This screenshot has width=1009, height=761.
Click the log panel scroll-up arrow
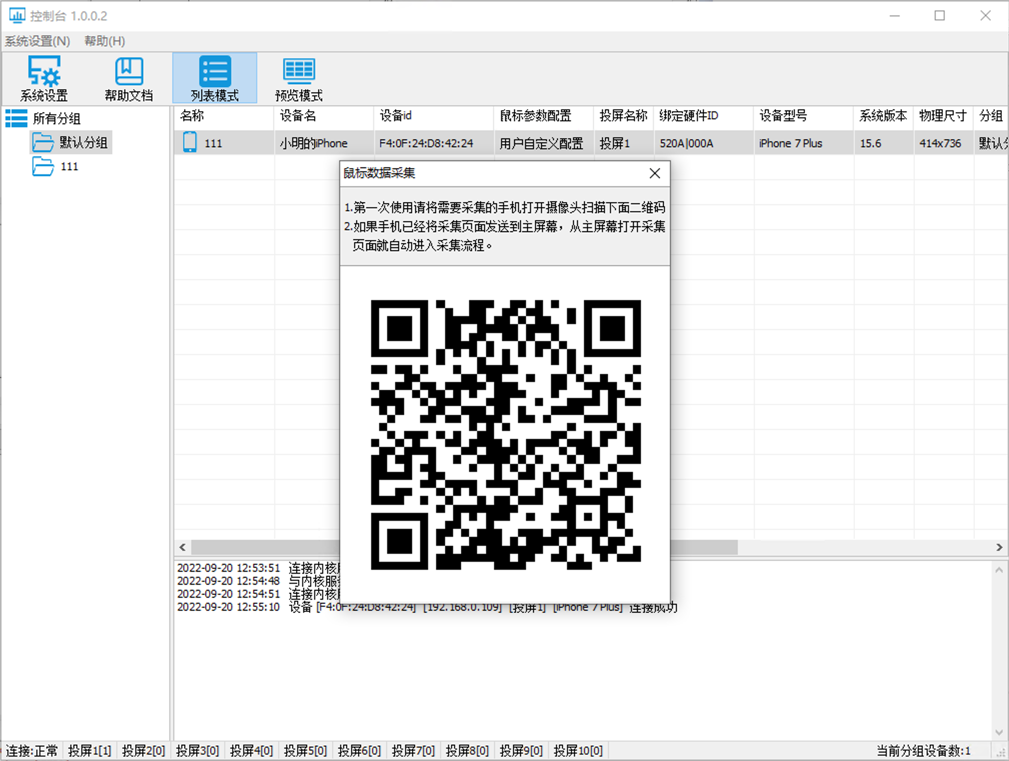[x=999, y=570]
